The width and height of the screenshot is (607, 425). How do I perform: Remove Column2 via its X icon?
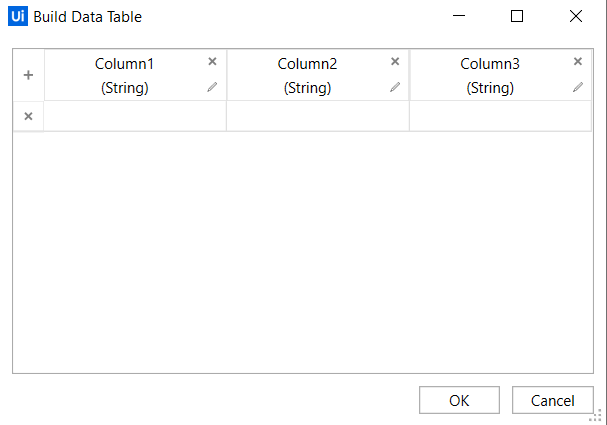(395, 61)
